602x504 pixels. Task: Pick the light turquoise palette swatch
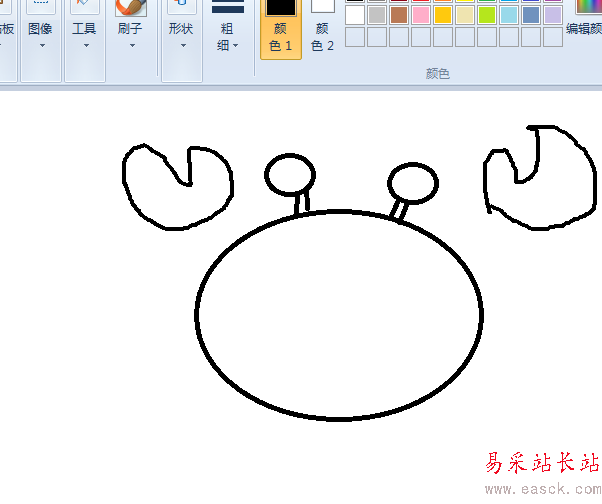point(509,15)
